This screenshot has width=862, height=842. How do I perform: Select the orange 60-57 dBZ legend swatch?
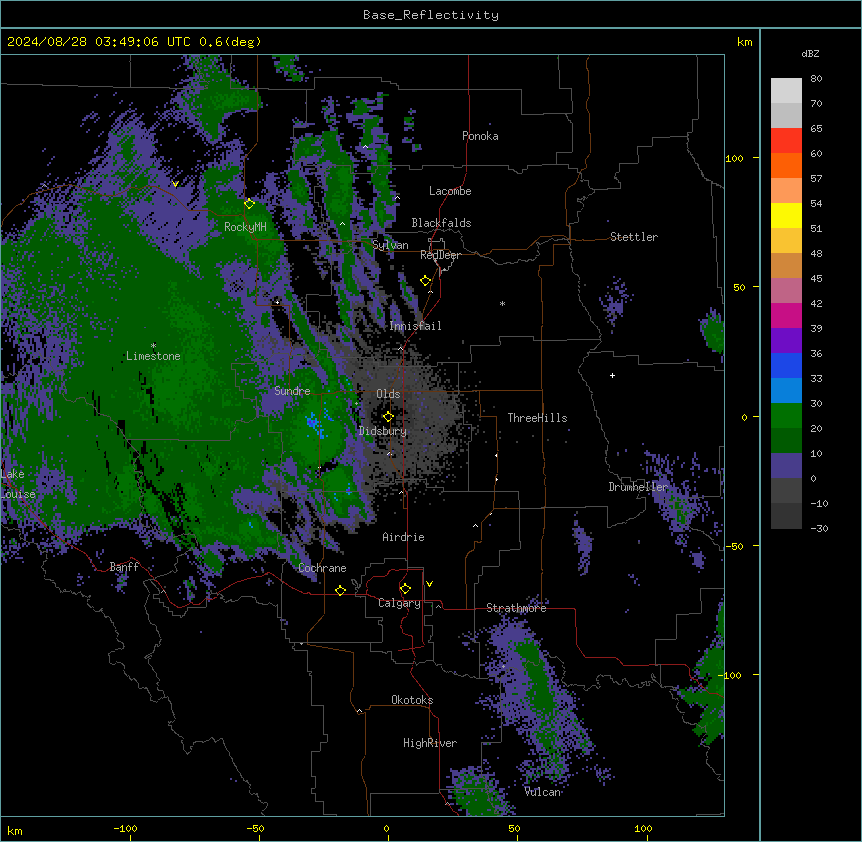[x=786, y=165]
